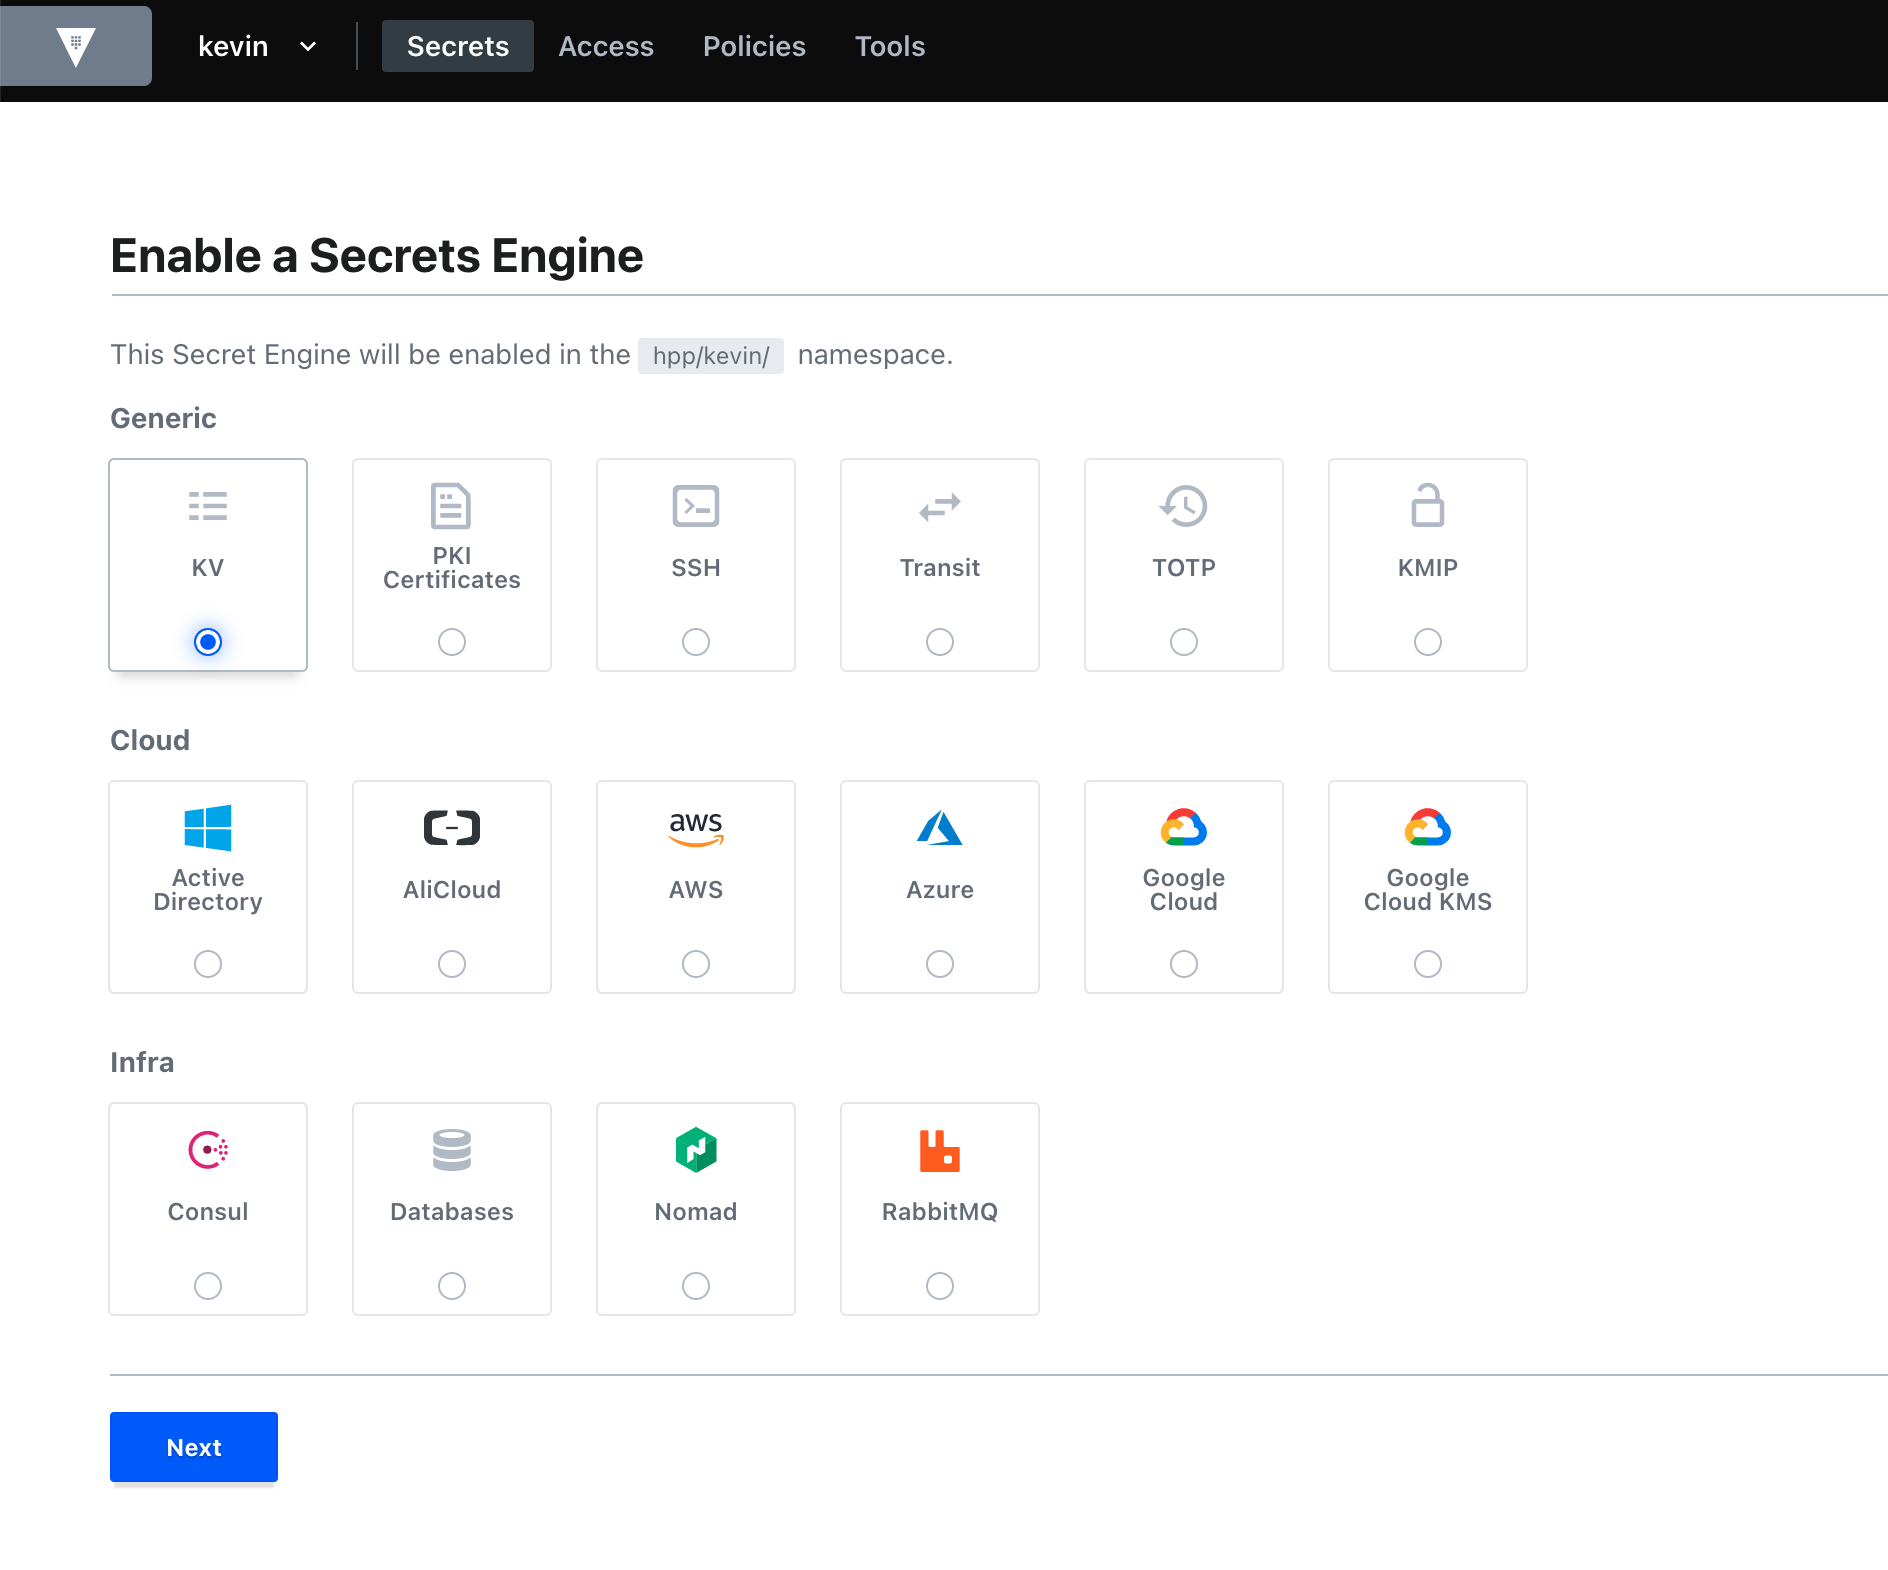This screenshot has height=1570, width=1888.
Task: Click the PKI Certificates document icon
Action: pos(451,506)
